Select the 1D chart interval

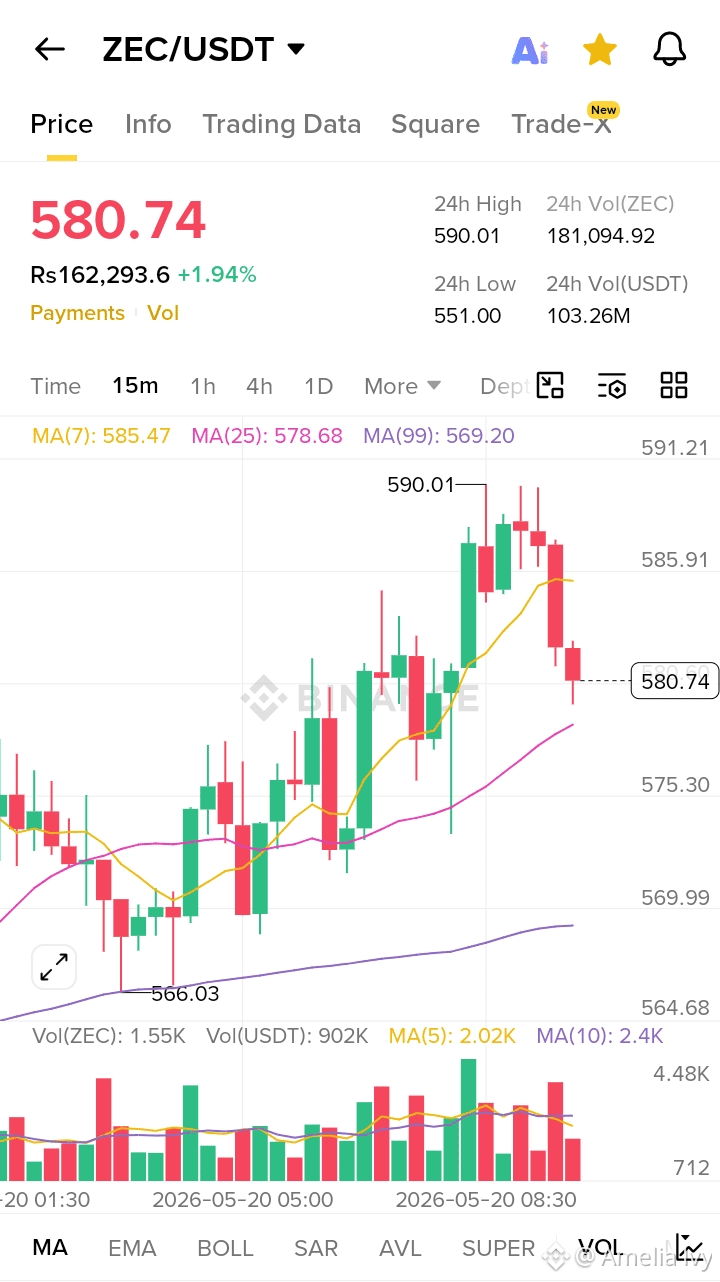(x=318, y=386)
